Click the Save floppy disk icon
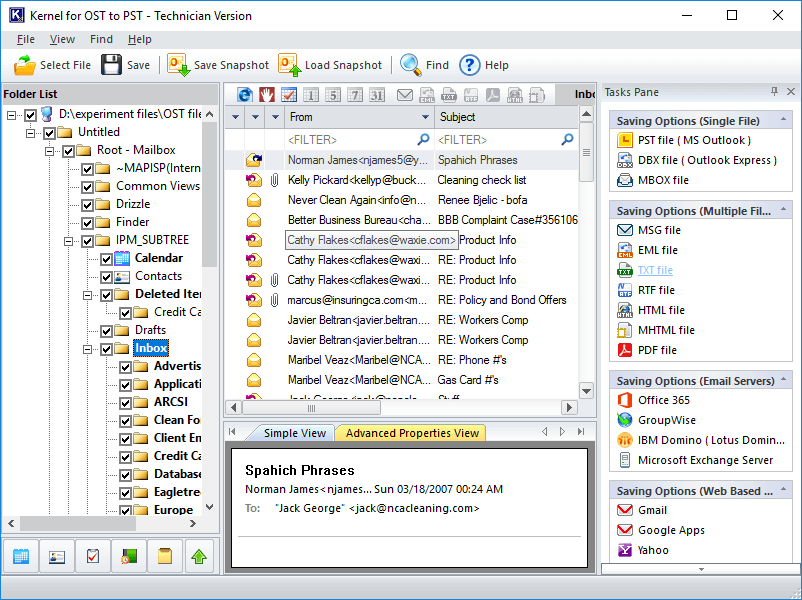This screenshot has height=600, width=802. [111, 65]
